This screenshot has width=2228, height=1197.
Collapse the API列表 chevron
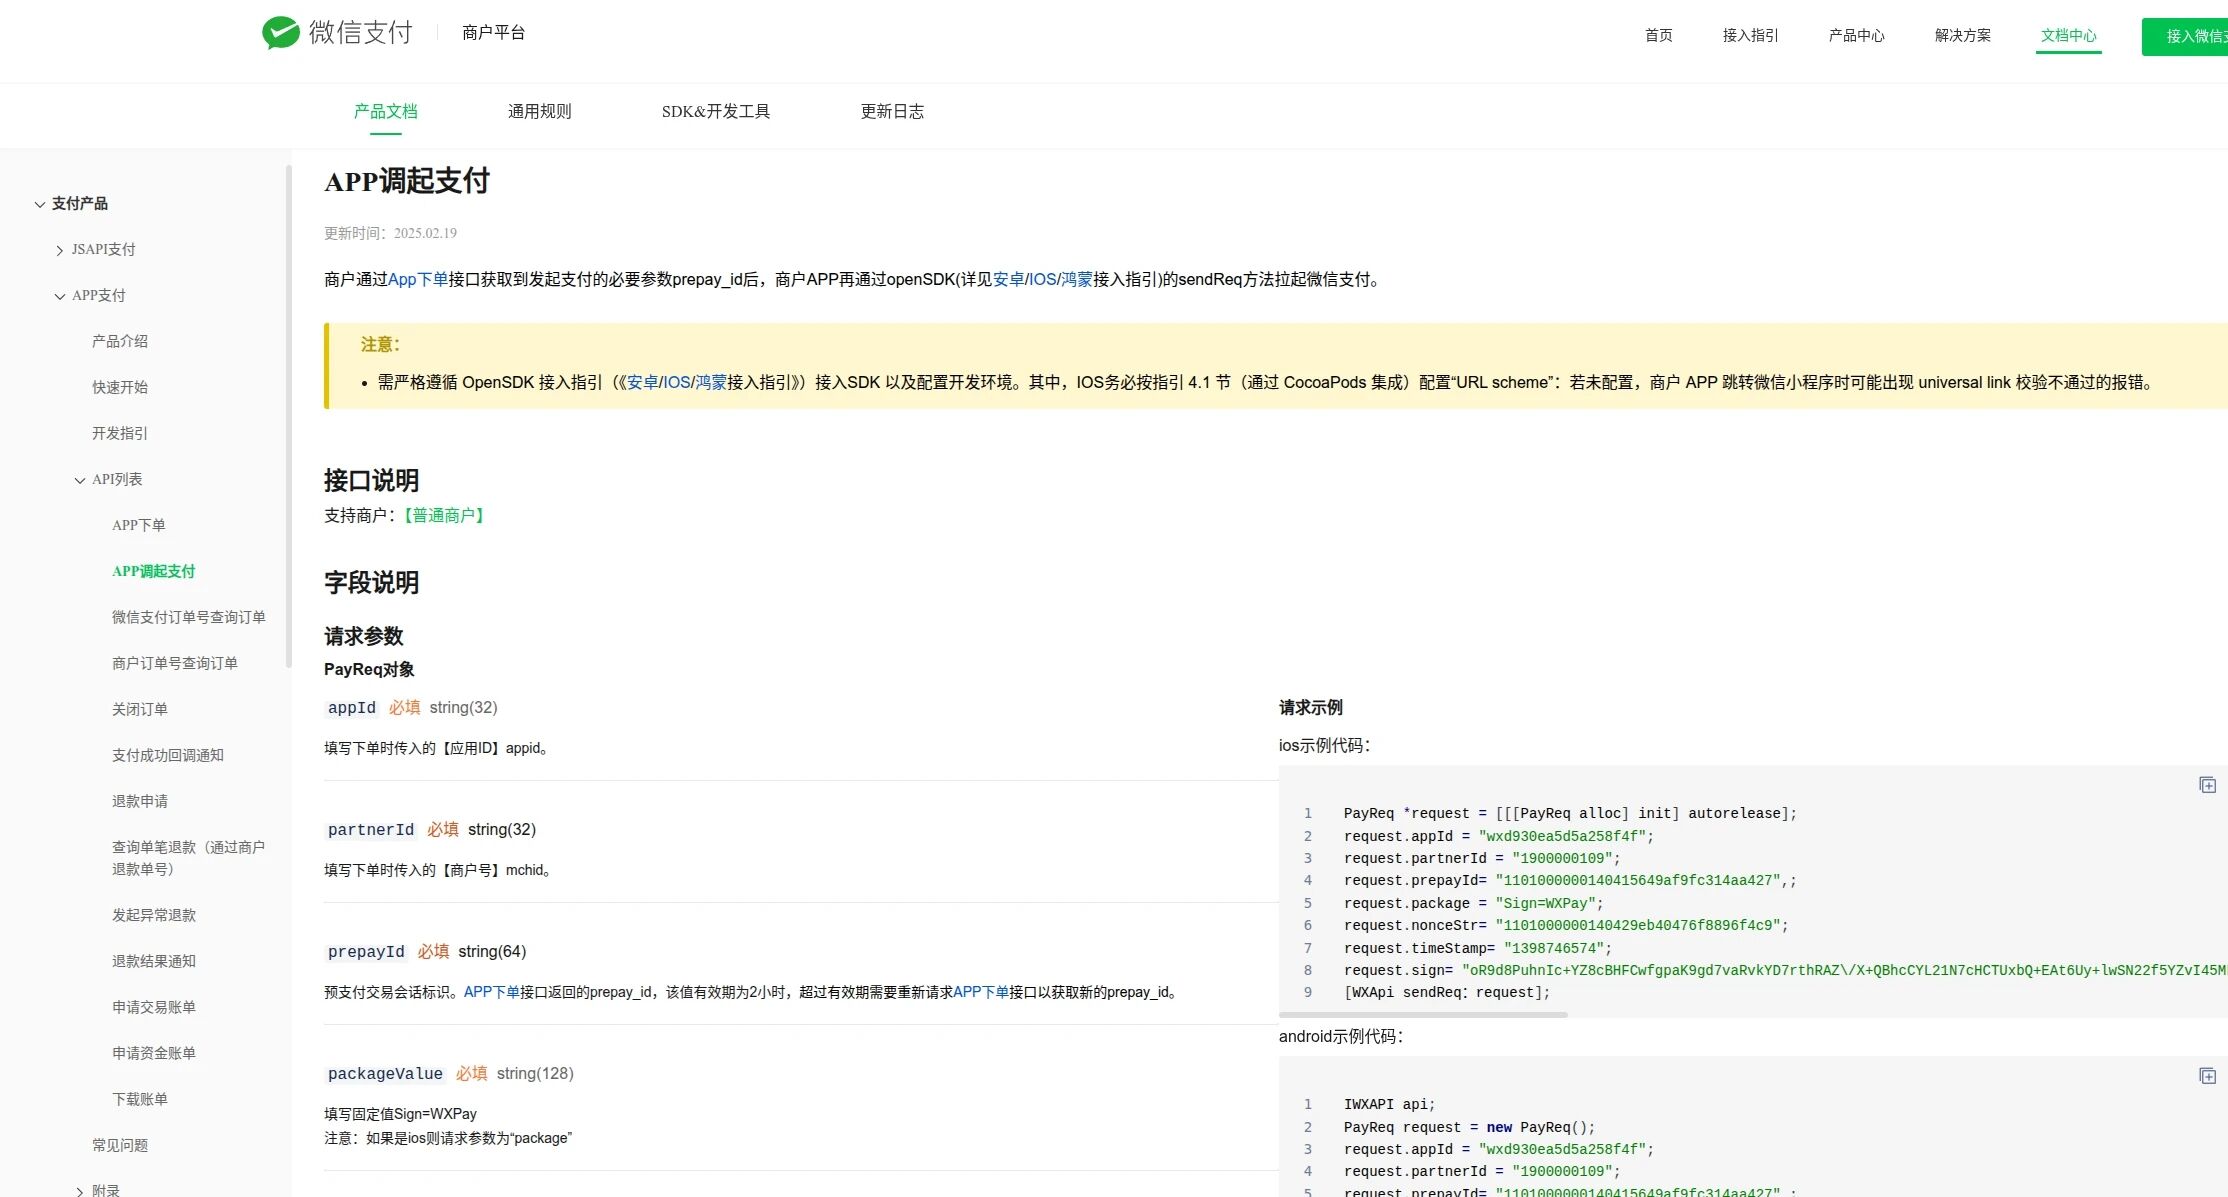pos(80,480)
